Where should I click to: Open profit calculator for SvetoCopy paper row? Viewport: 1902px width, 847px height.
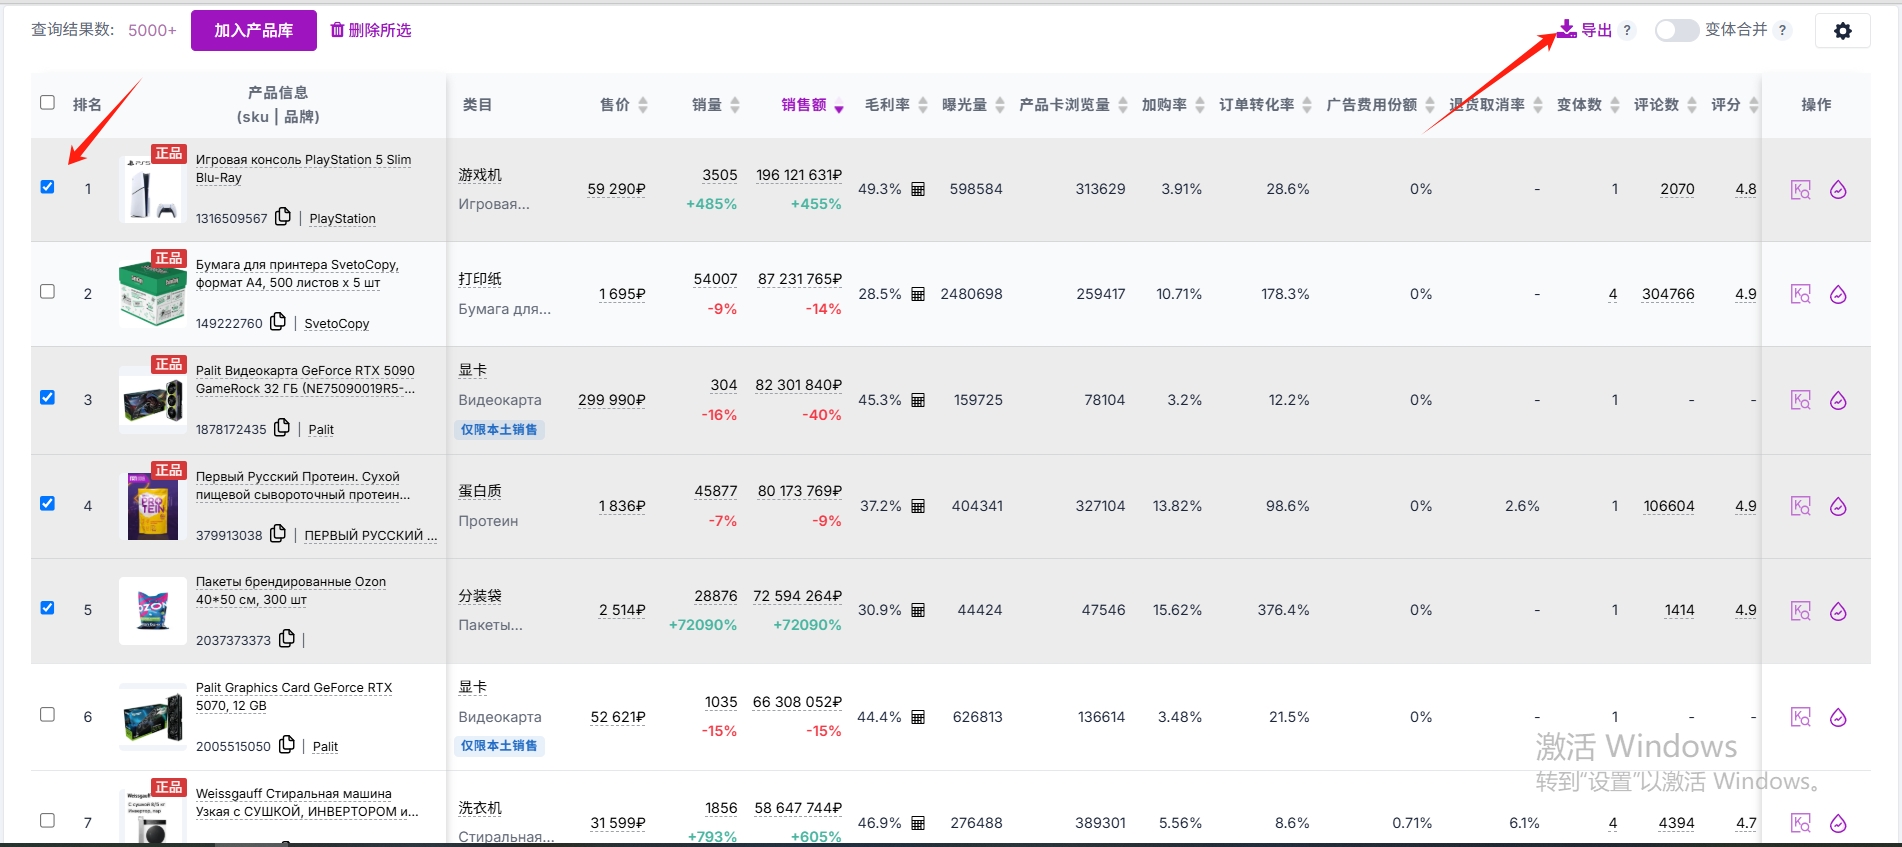click(918, 294)
